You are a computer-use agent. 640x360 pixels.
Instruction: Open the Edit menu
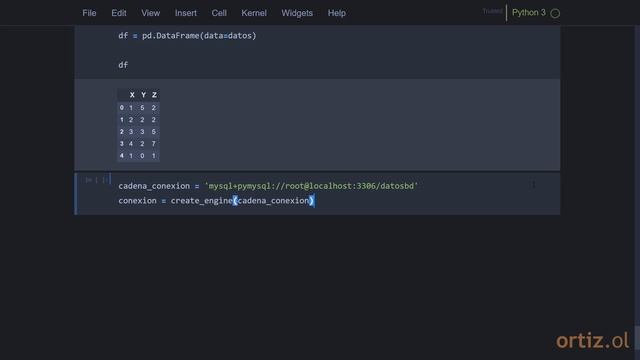click(x=119, y=13)
